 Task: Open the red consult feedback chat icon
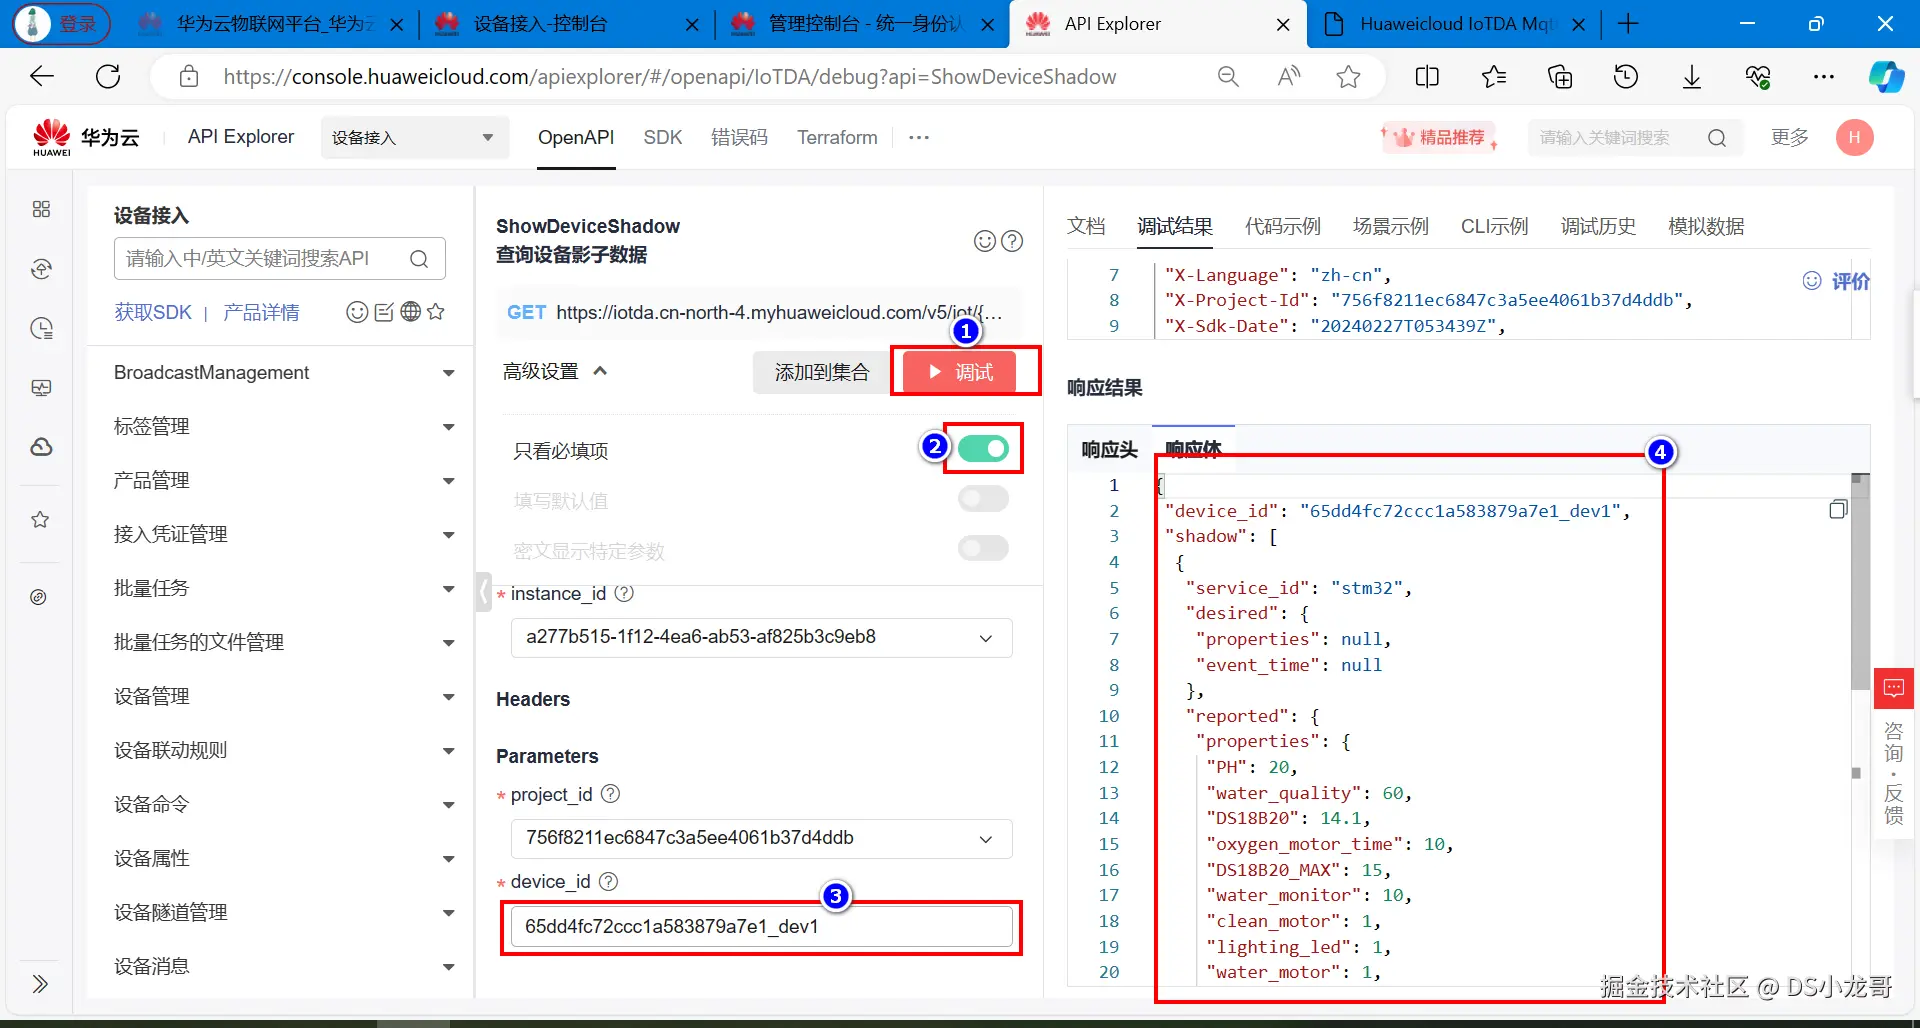[x=1894, y=688]
